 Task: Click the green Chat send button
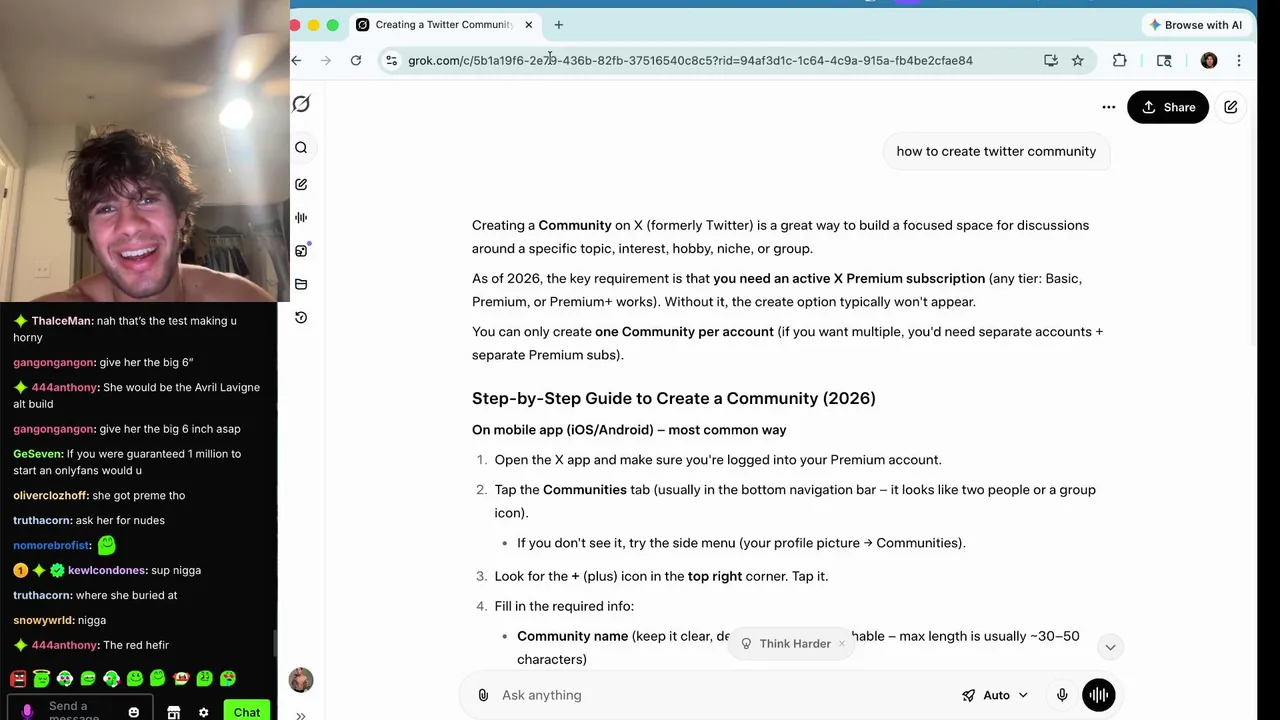click(246, 711)
